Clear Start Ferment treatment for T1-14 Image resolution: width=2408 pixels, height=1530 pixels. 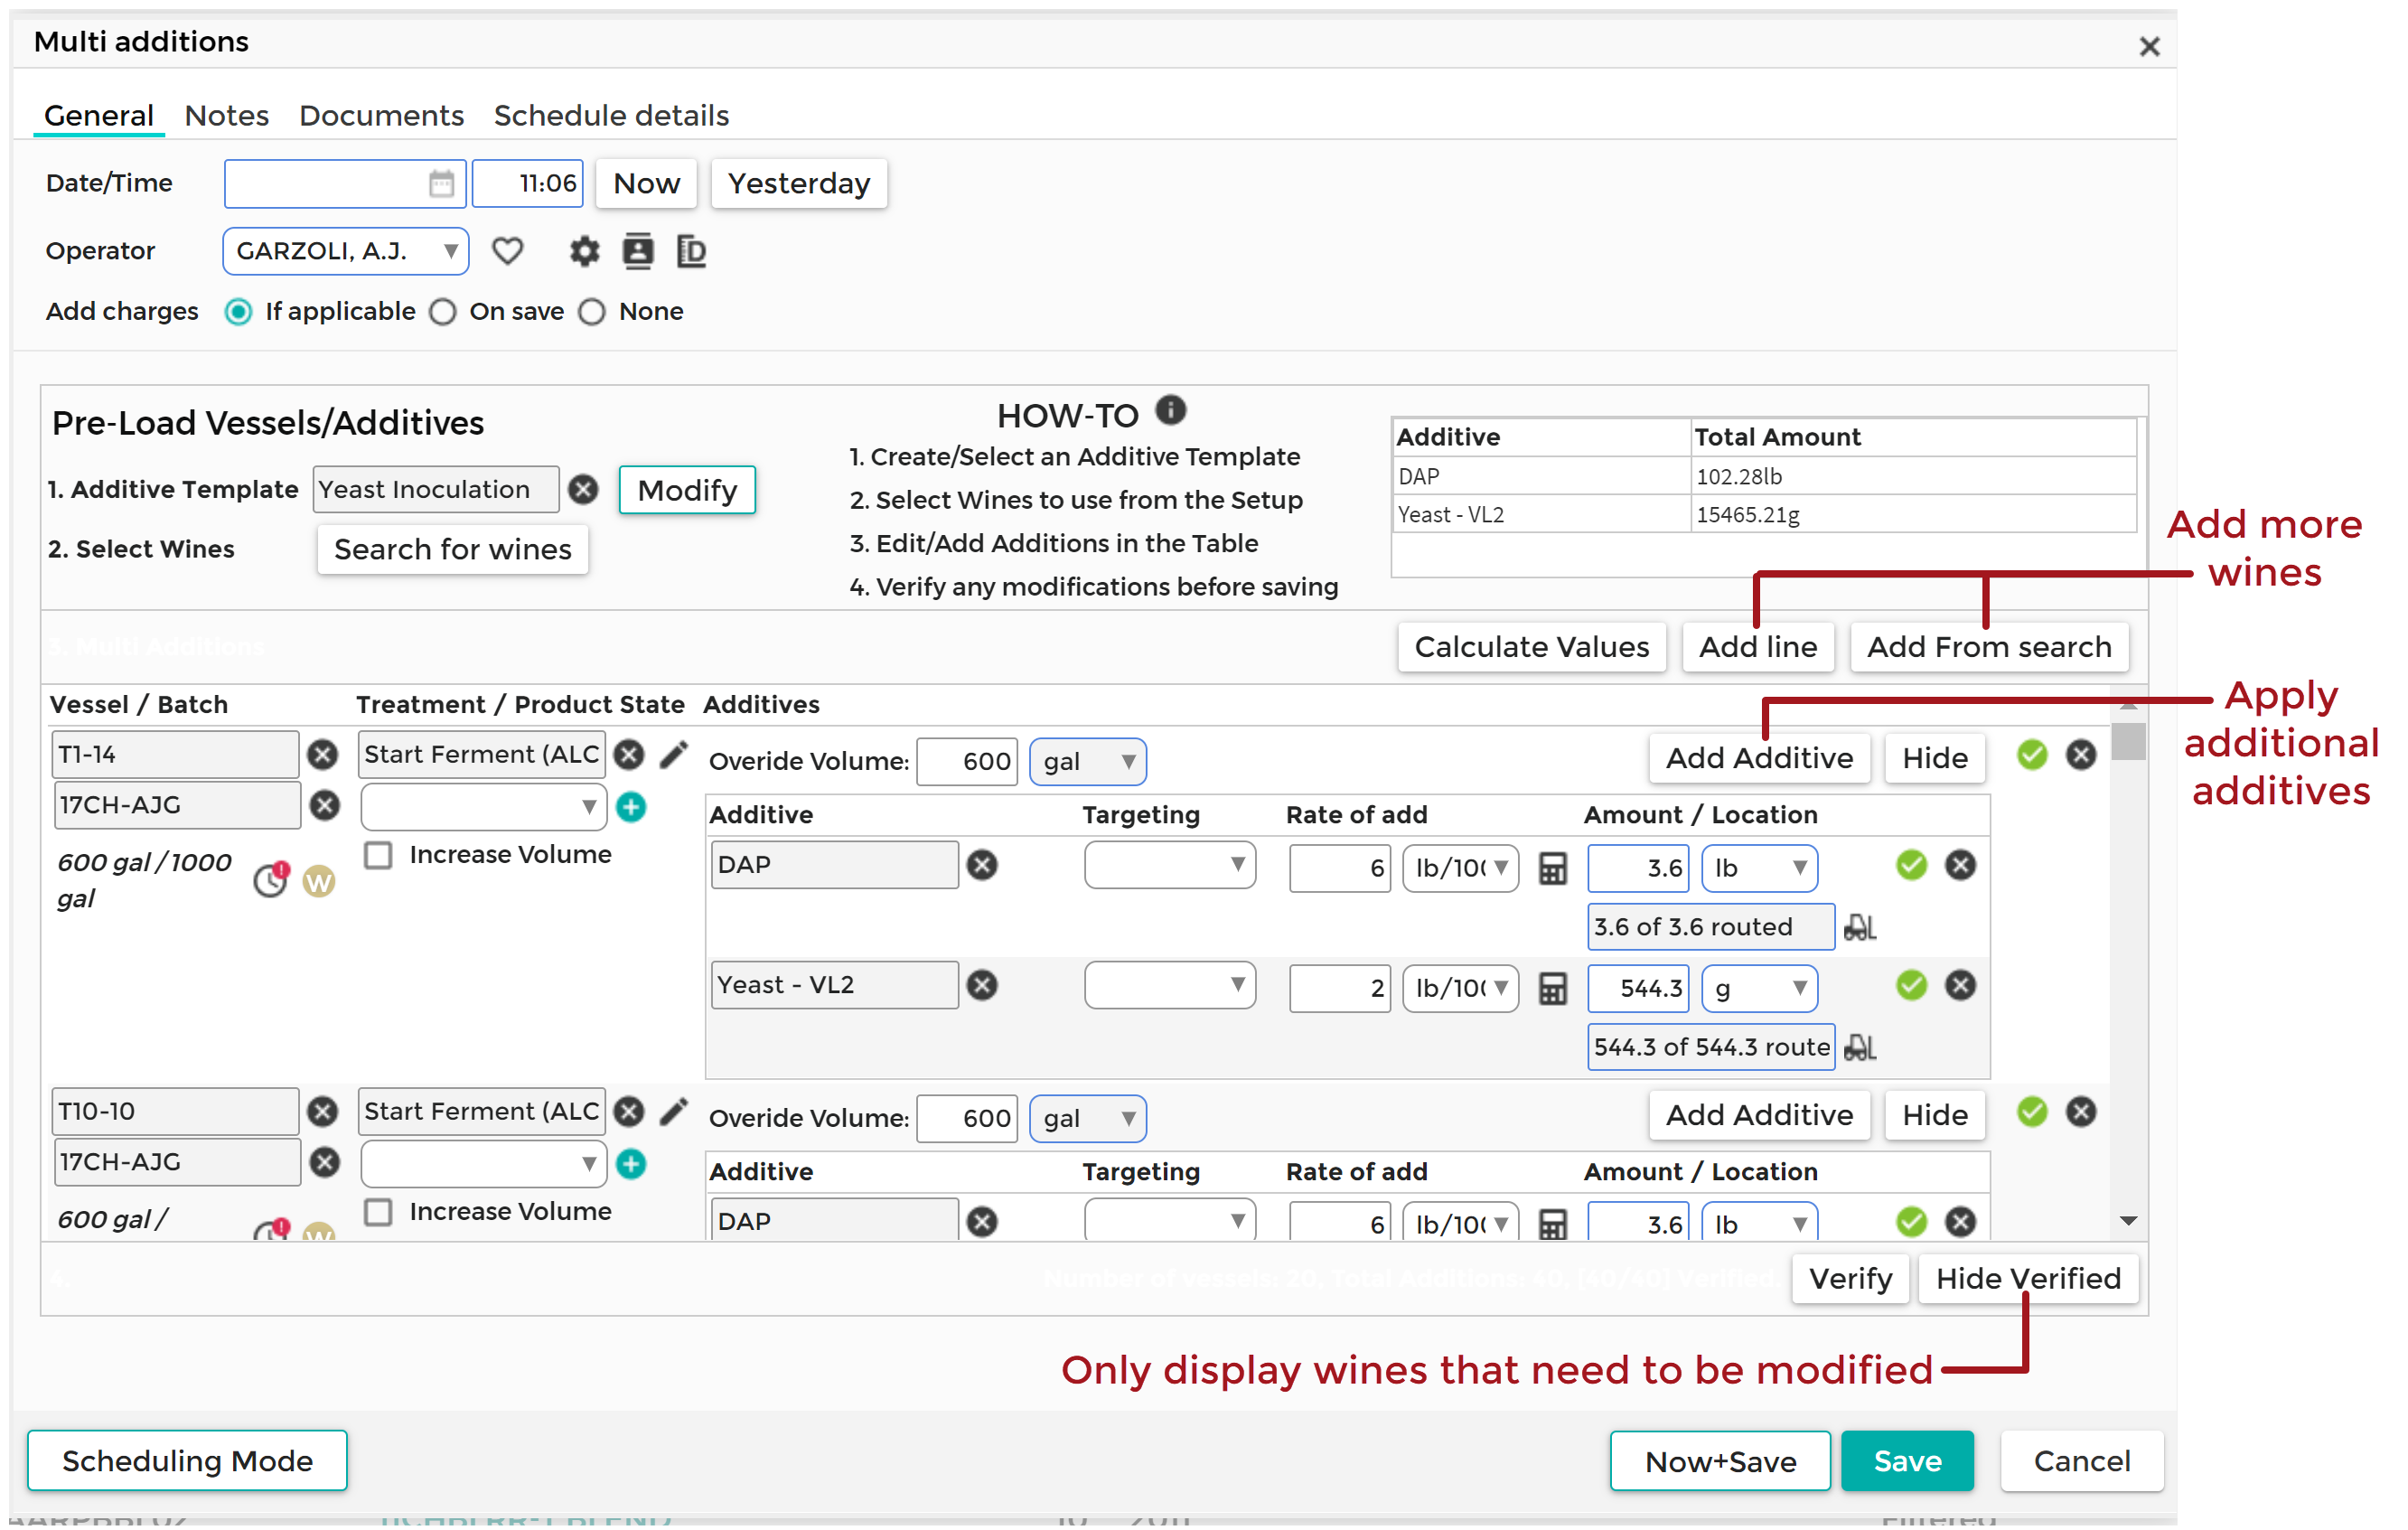coord(629,755)
